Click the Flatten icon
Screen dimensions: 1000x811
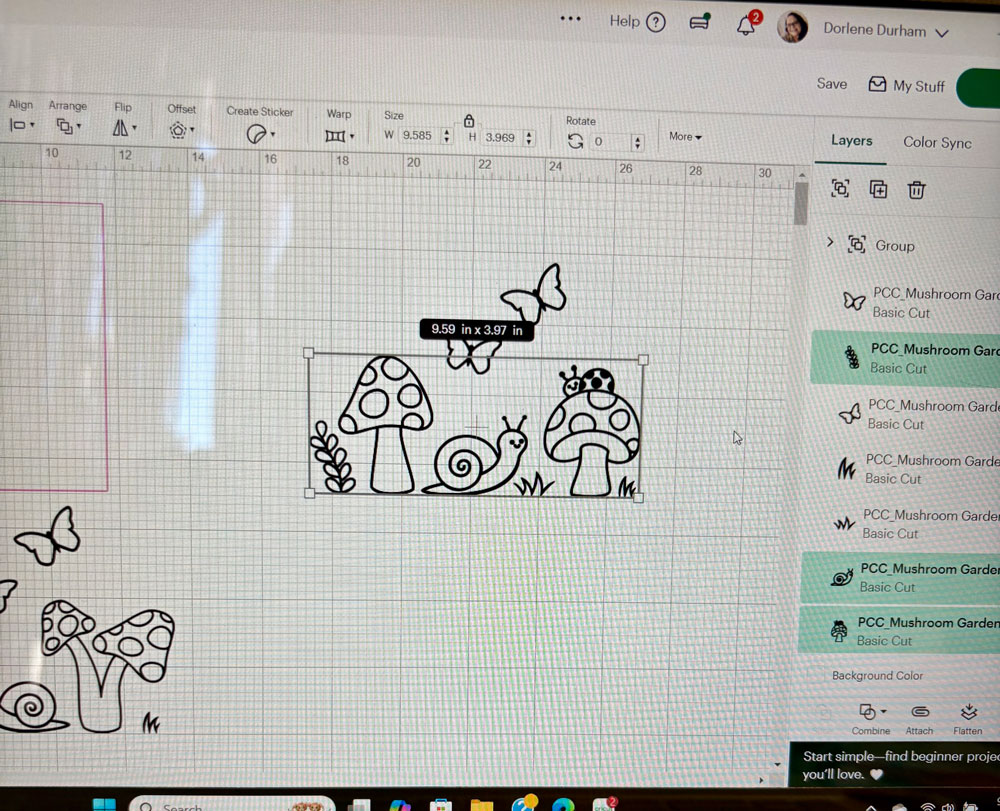pos(967,712)
